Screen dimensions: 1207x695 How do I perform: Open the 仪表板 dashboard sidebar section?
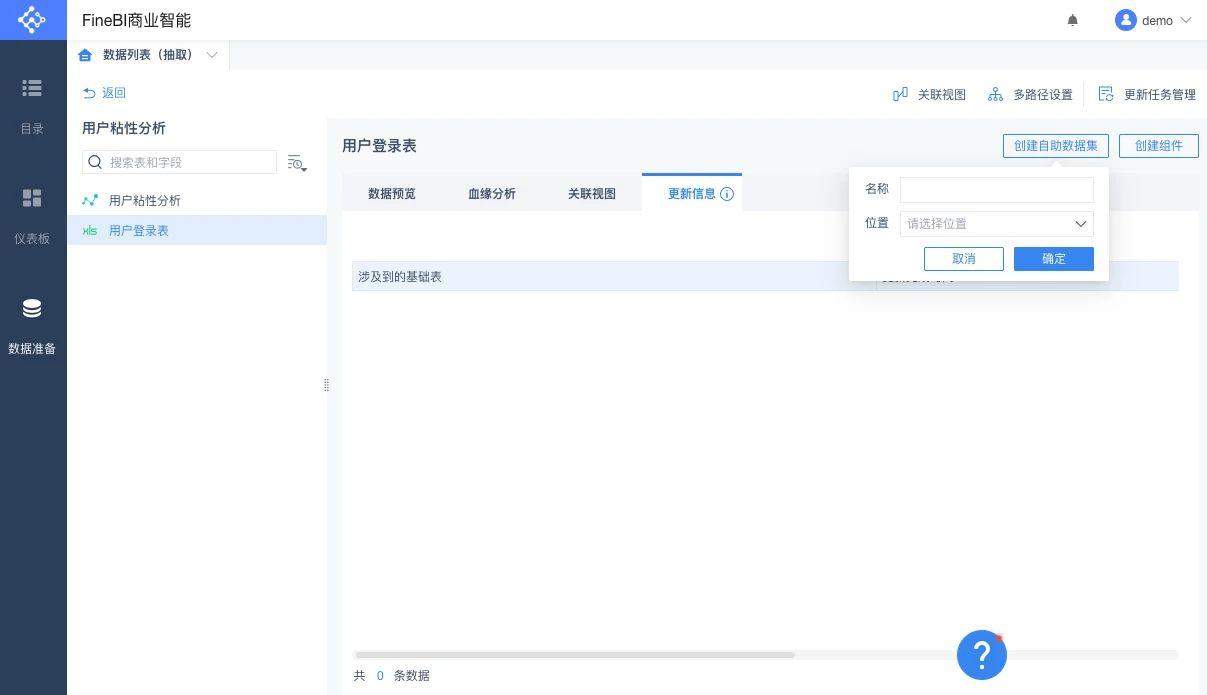pyautogui.click(x=32, y=215)
